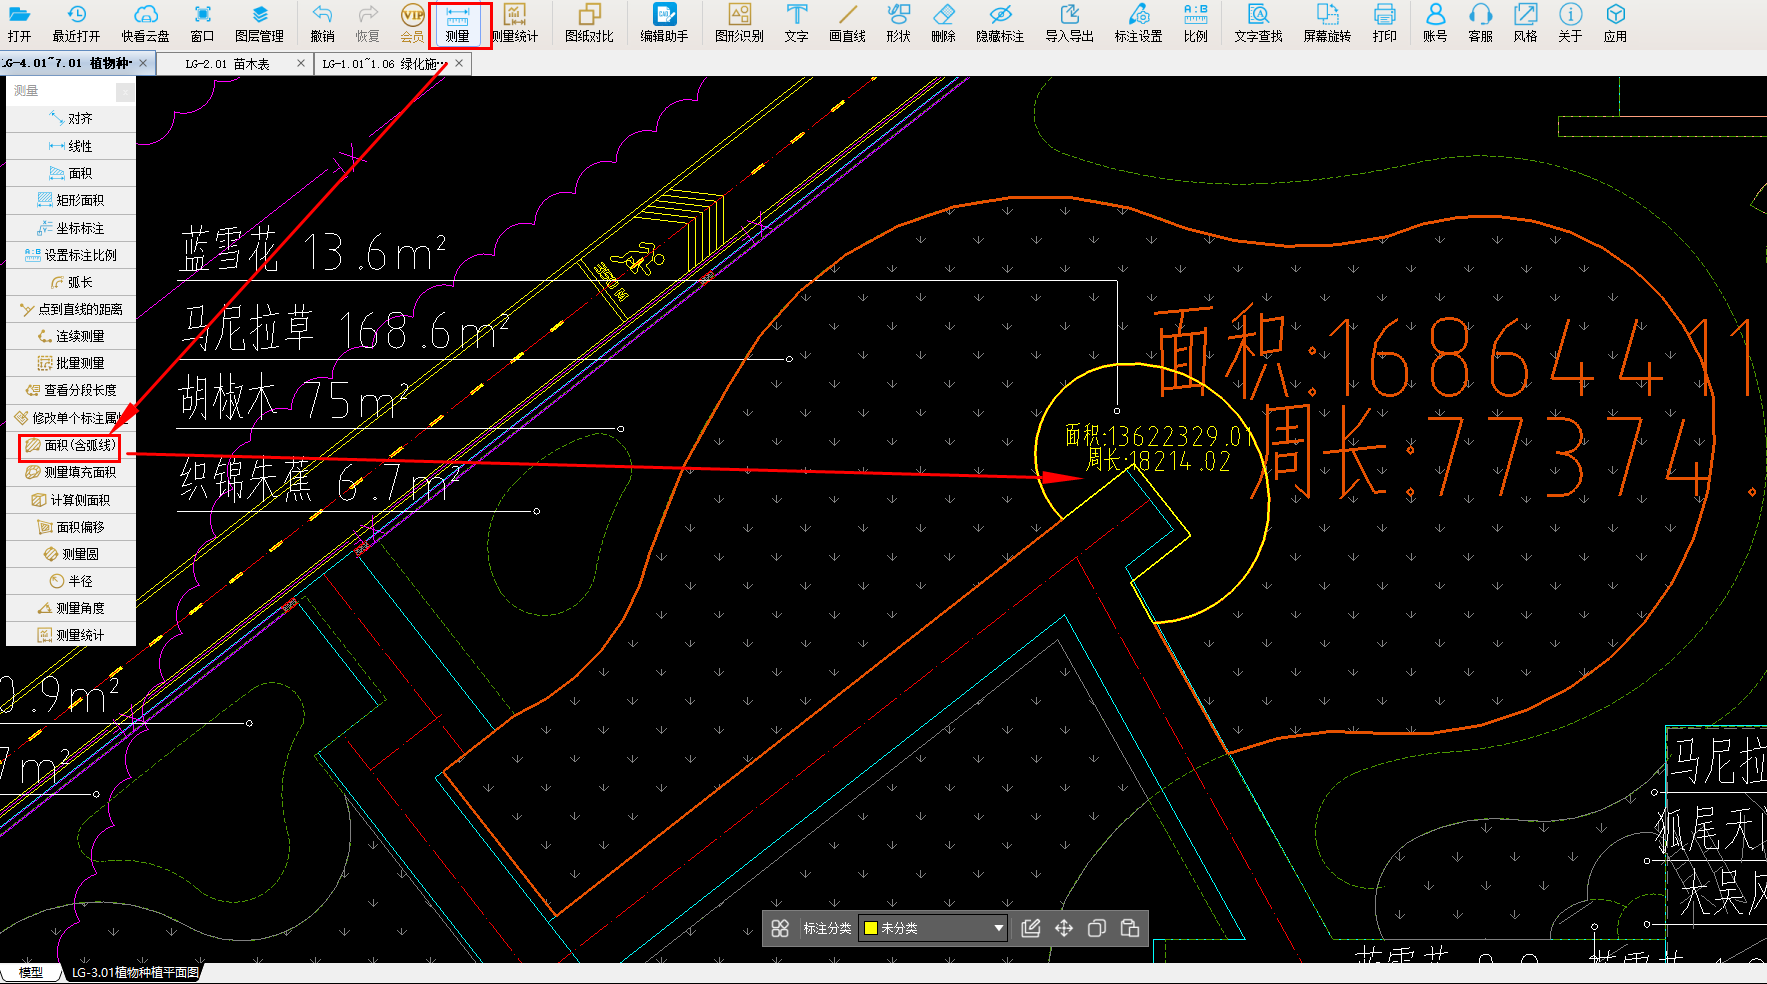This screenshot has width=1767, height=984.
Task: Click the yellow 未分类 color swatch
Action: click(871, 928)
